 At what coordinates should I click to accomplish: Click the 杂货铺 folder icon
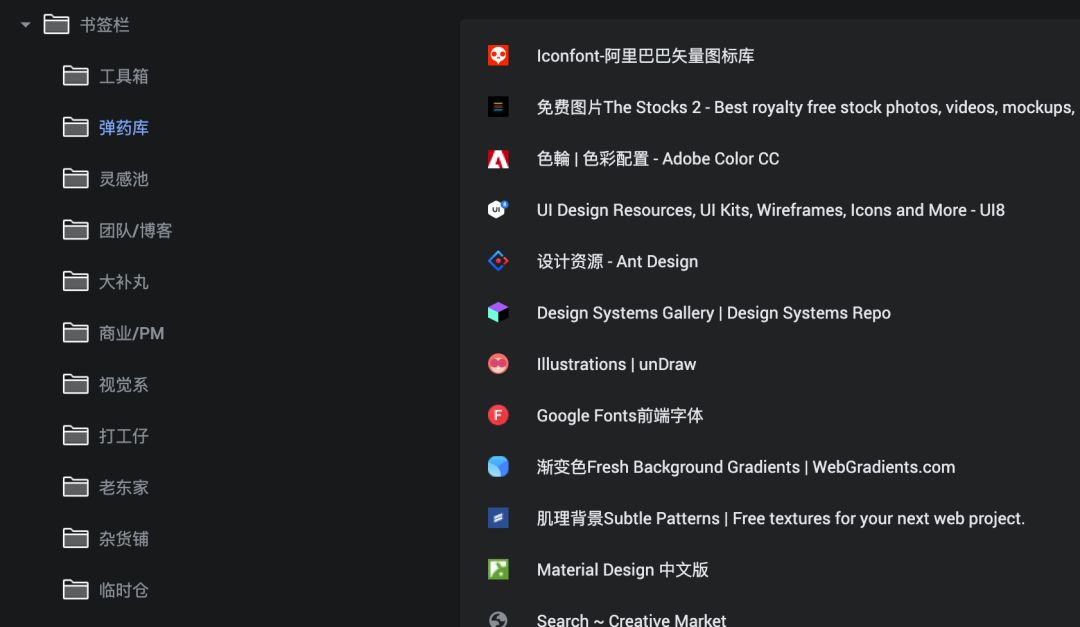76,539
